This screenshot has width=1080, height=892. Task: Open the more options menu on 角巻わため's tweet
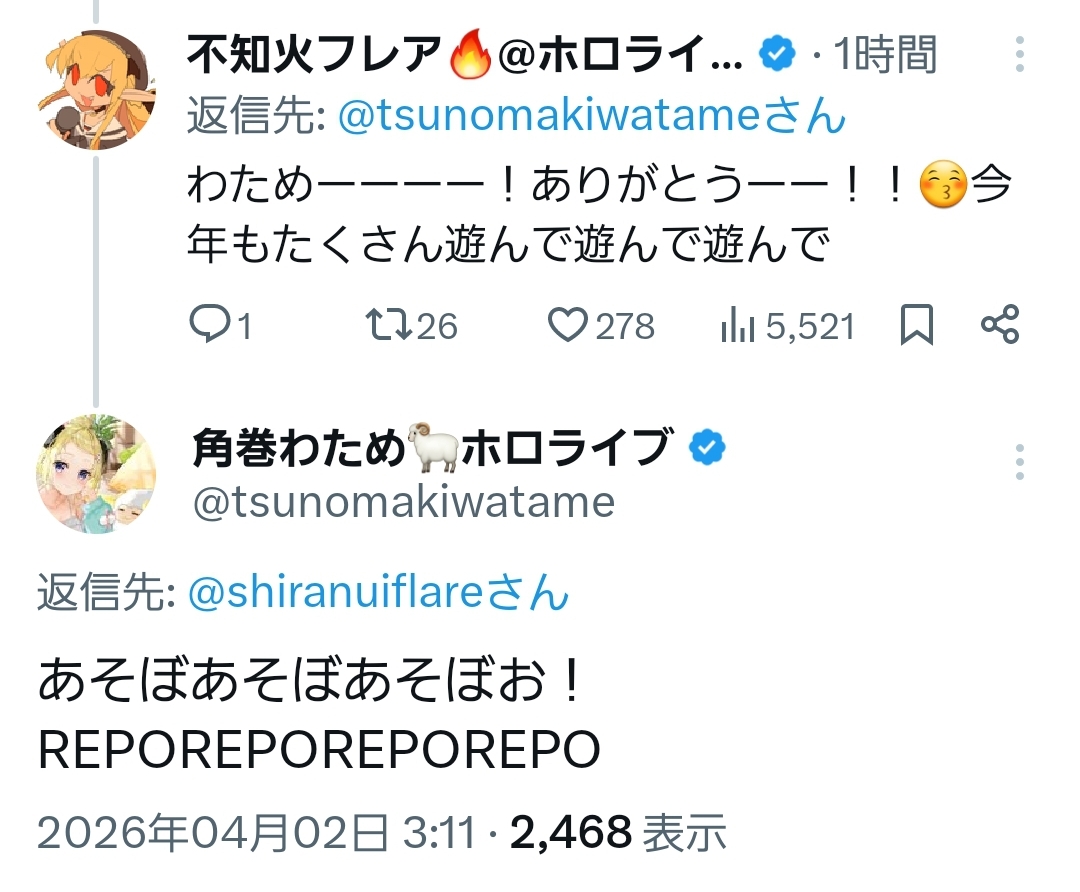pos(1020,462)
